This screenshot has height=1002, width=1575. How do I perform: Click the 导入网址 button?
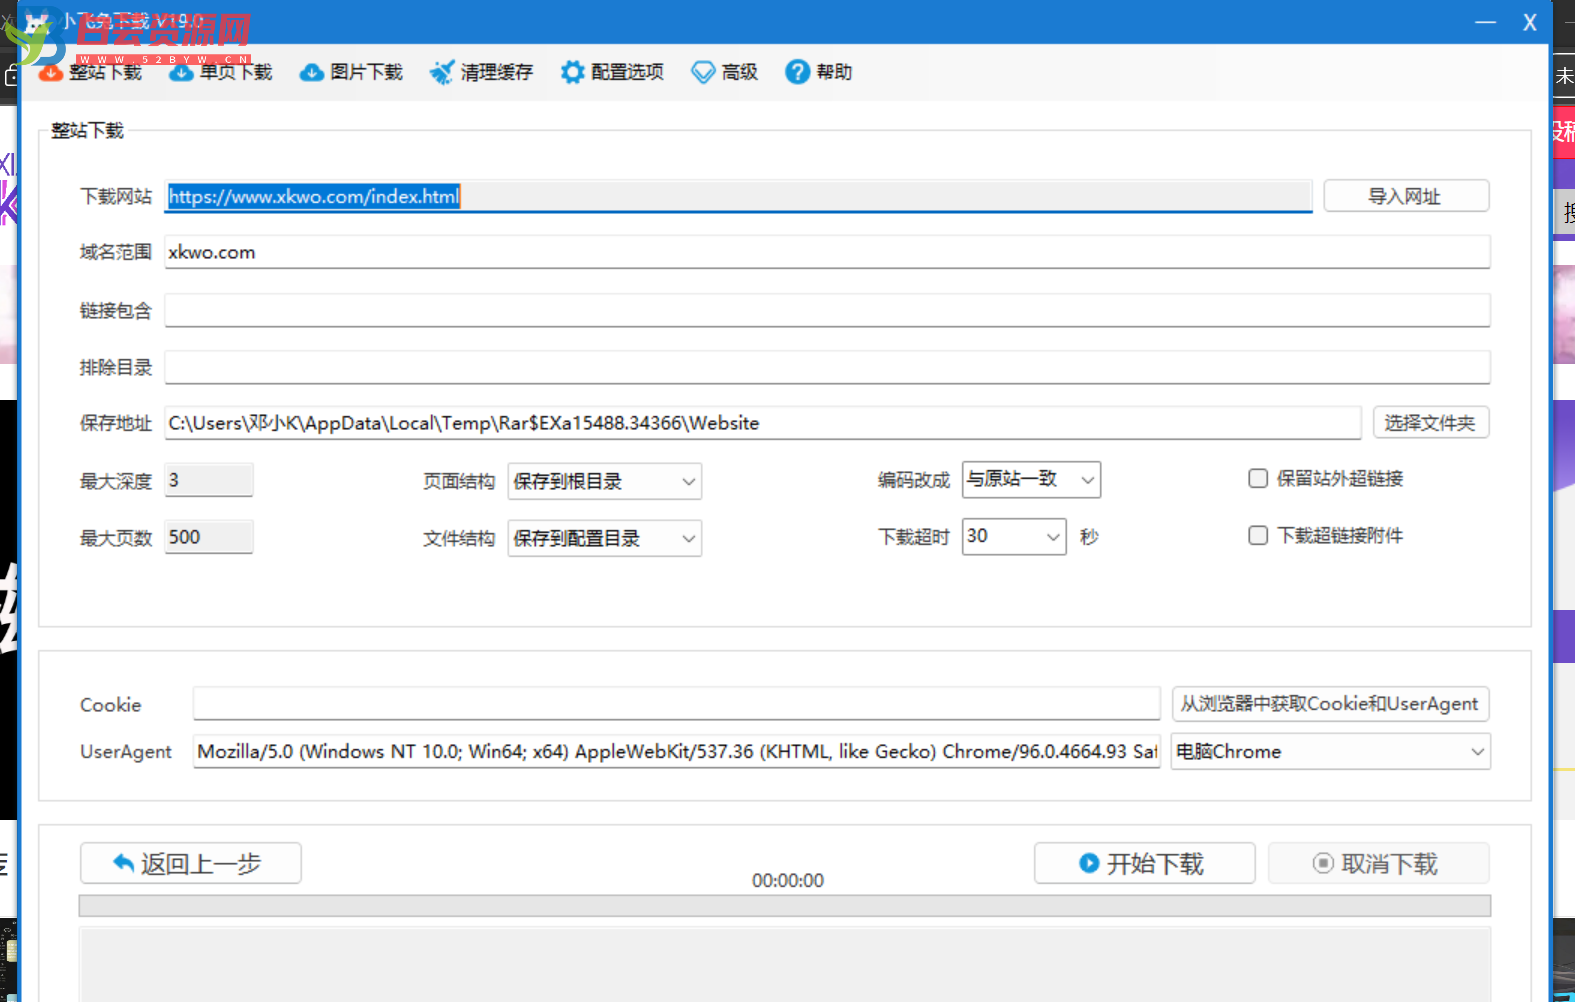point(1406,196)
